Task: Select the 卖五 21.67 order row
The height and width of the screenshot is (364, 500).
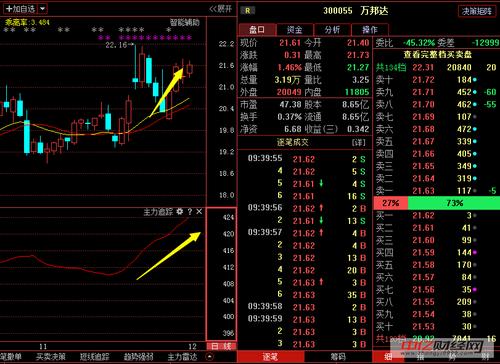Action: pyautogui.click(x=436, y=142)
